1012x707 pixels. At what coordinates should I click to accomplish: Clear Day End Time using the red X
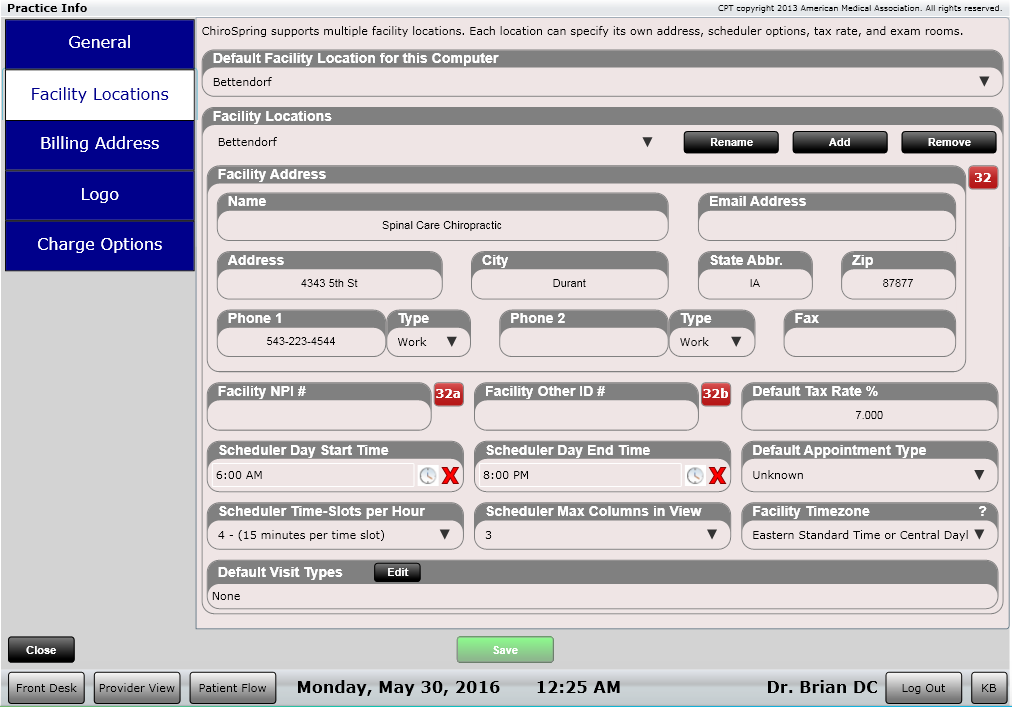pos(716,476)
